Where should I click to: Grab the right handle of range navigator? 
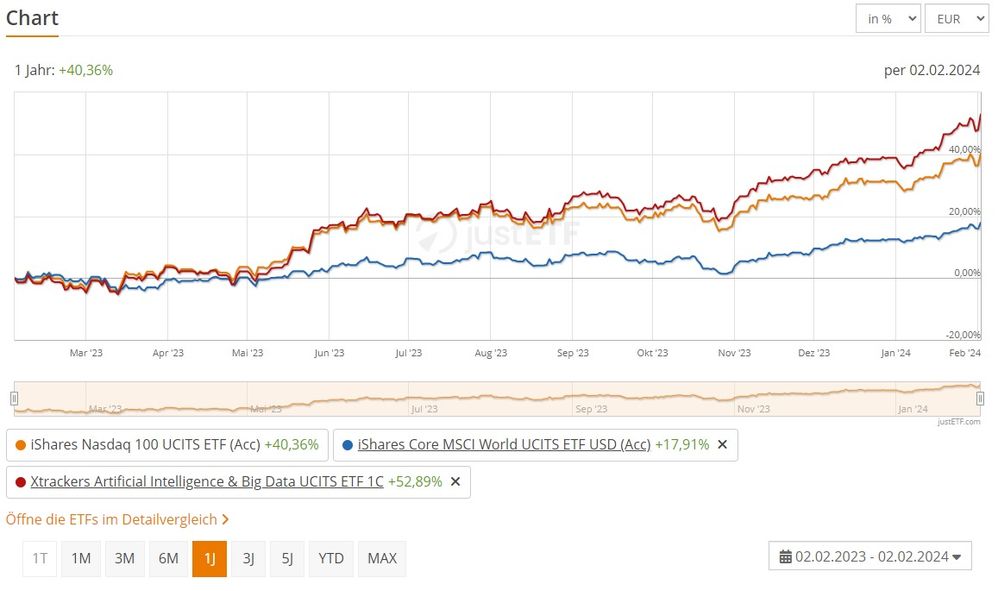click(980, 398)
